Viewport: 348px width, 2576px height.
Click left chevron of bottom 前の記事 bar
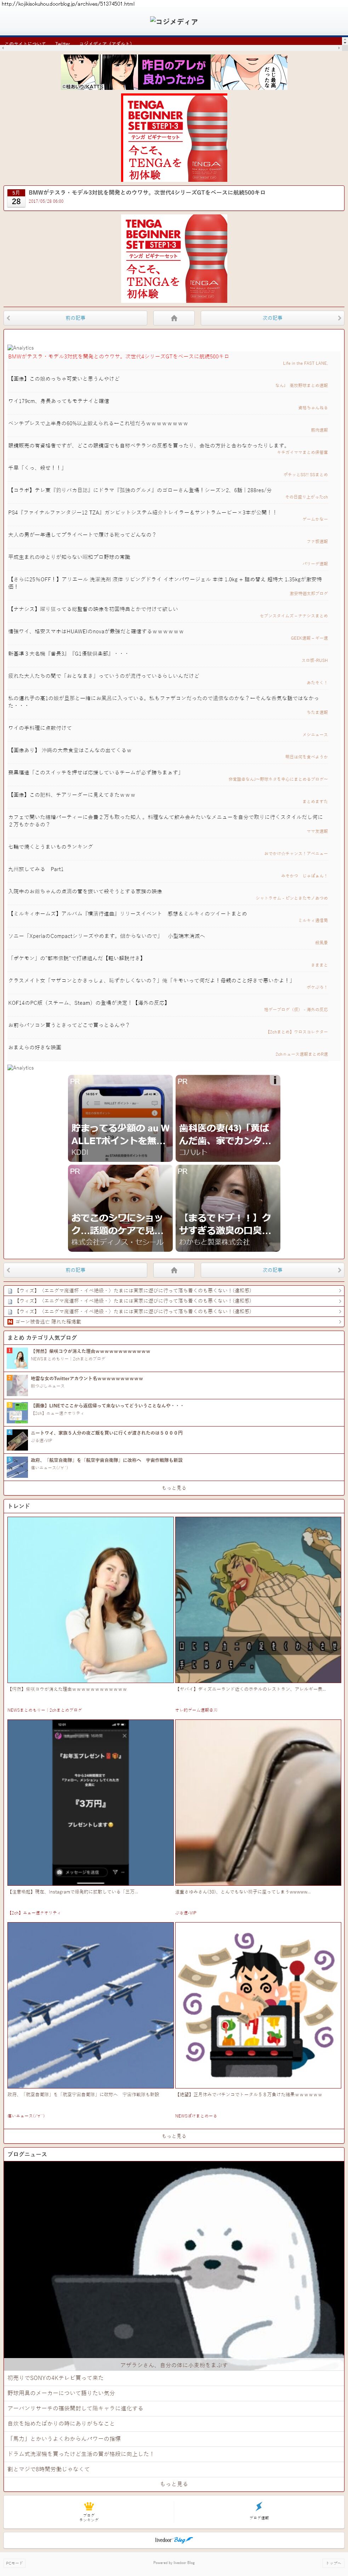[x=9, y=1270]
